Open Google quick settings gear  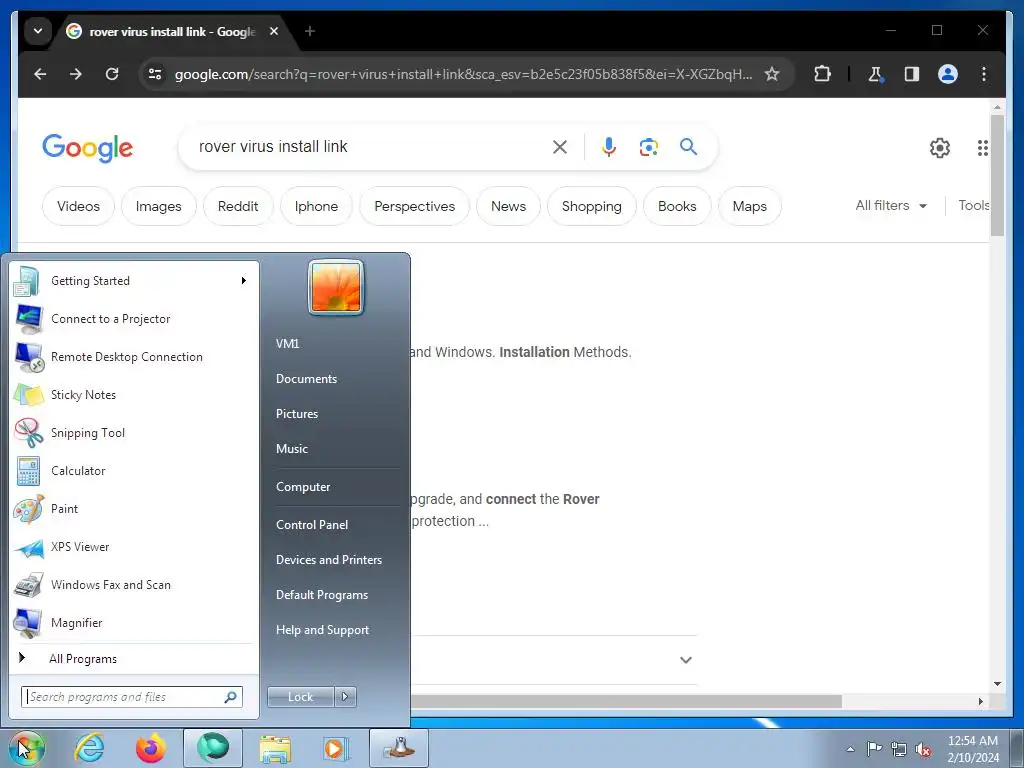click(x=940, y=148)
